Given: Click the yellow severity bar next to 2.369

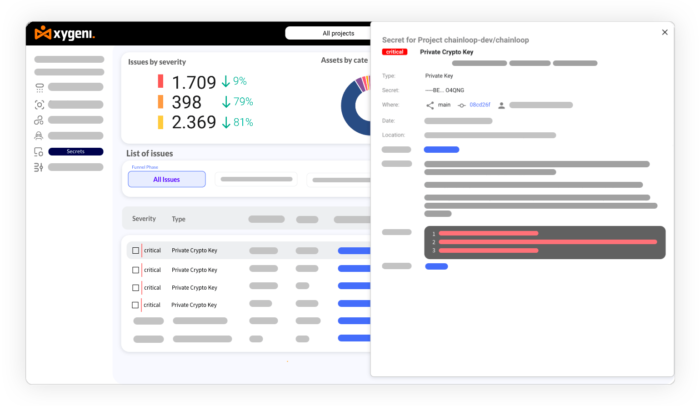Looking at the screenshot, I should [161, 122].
